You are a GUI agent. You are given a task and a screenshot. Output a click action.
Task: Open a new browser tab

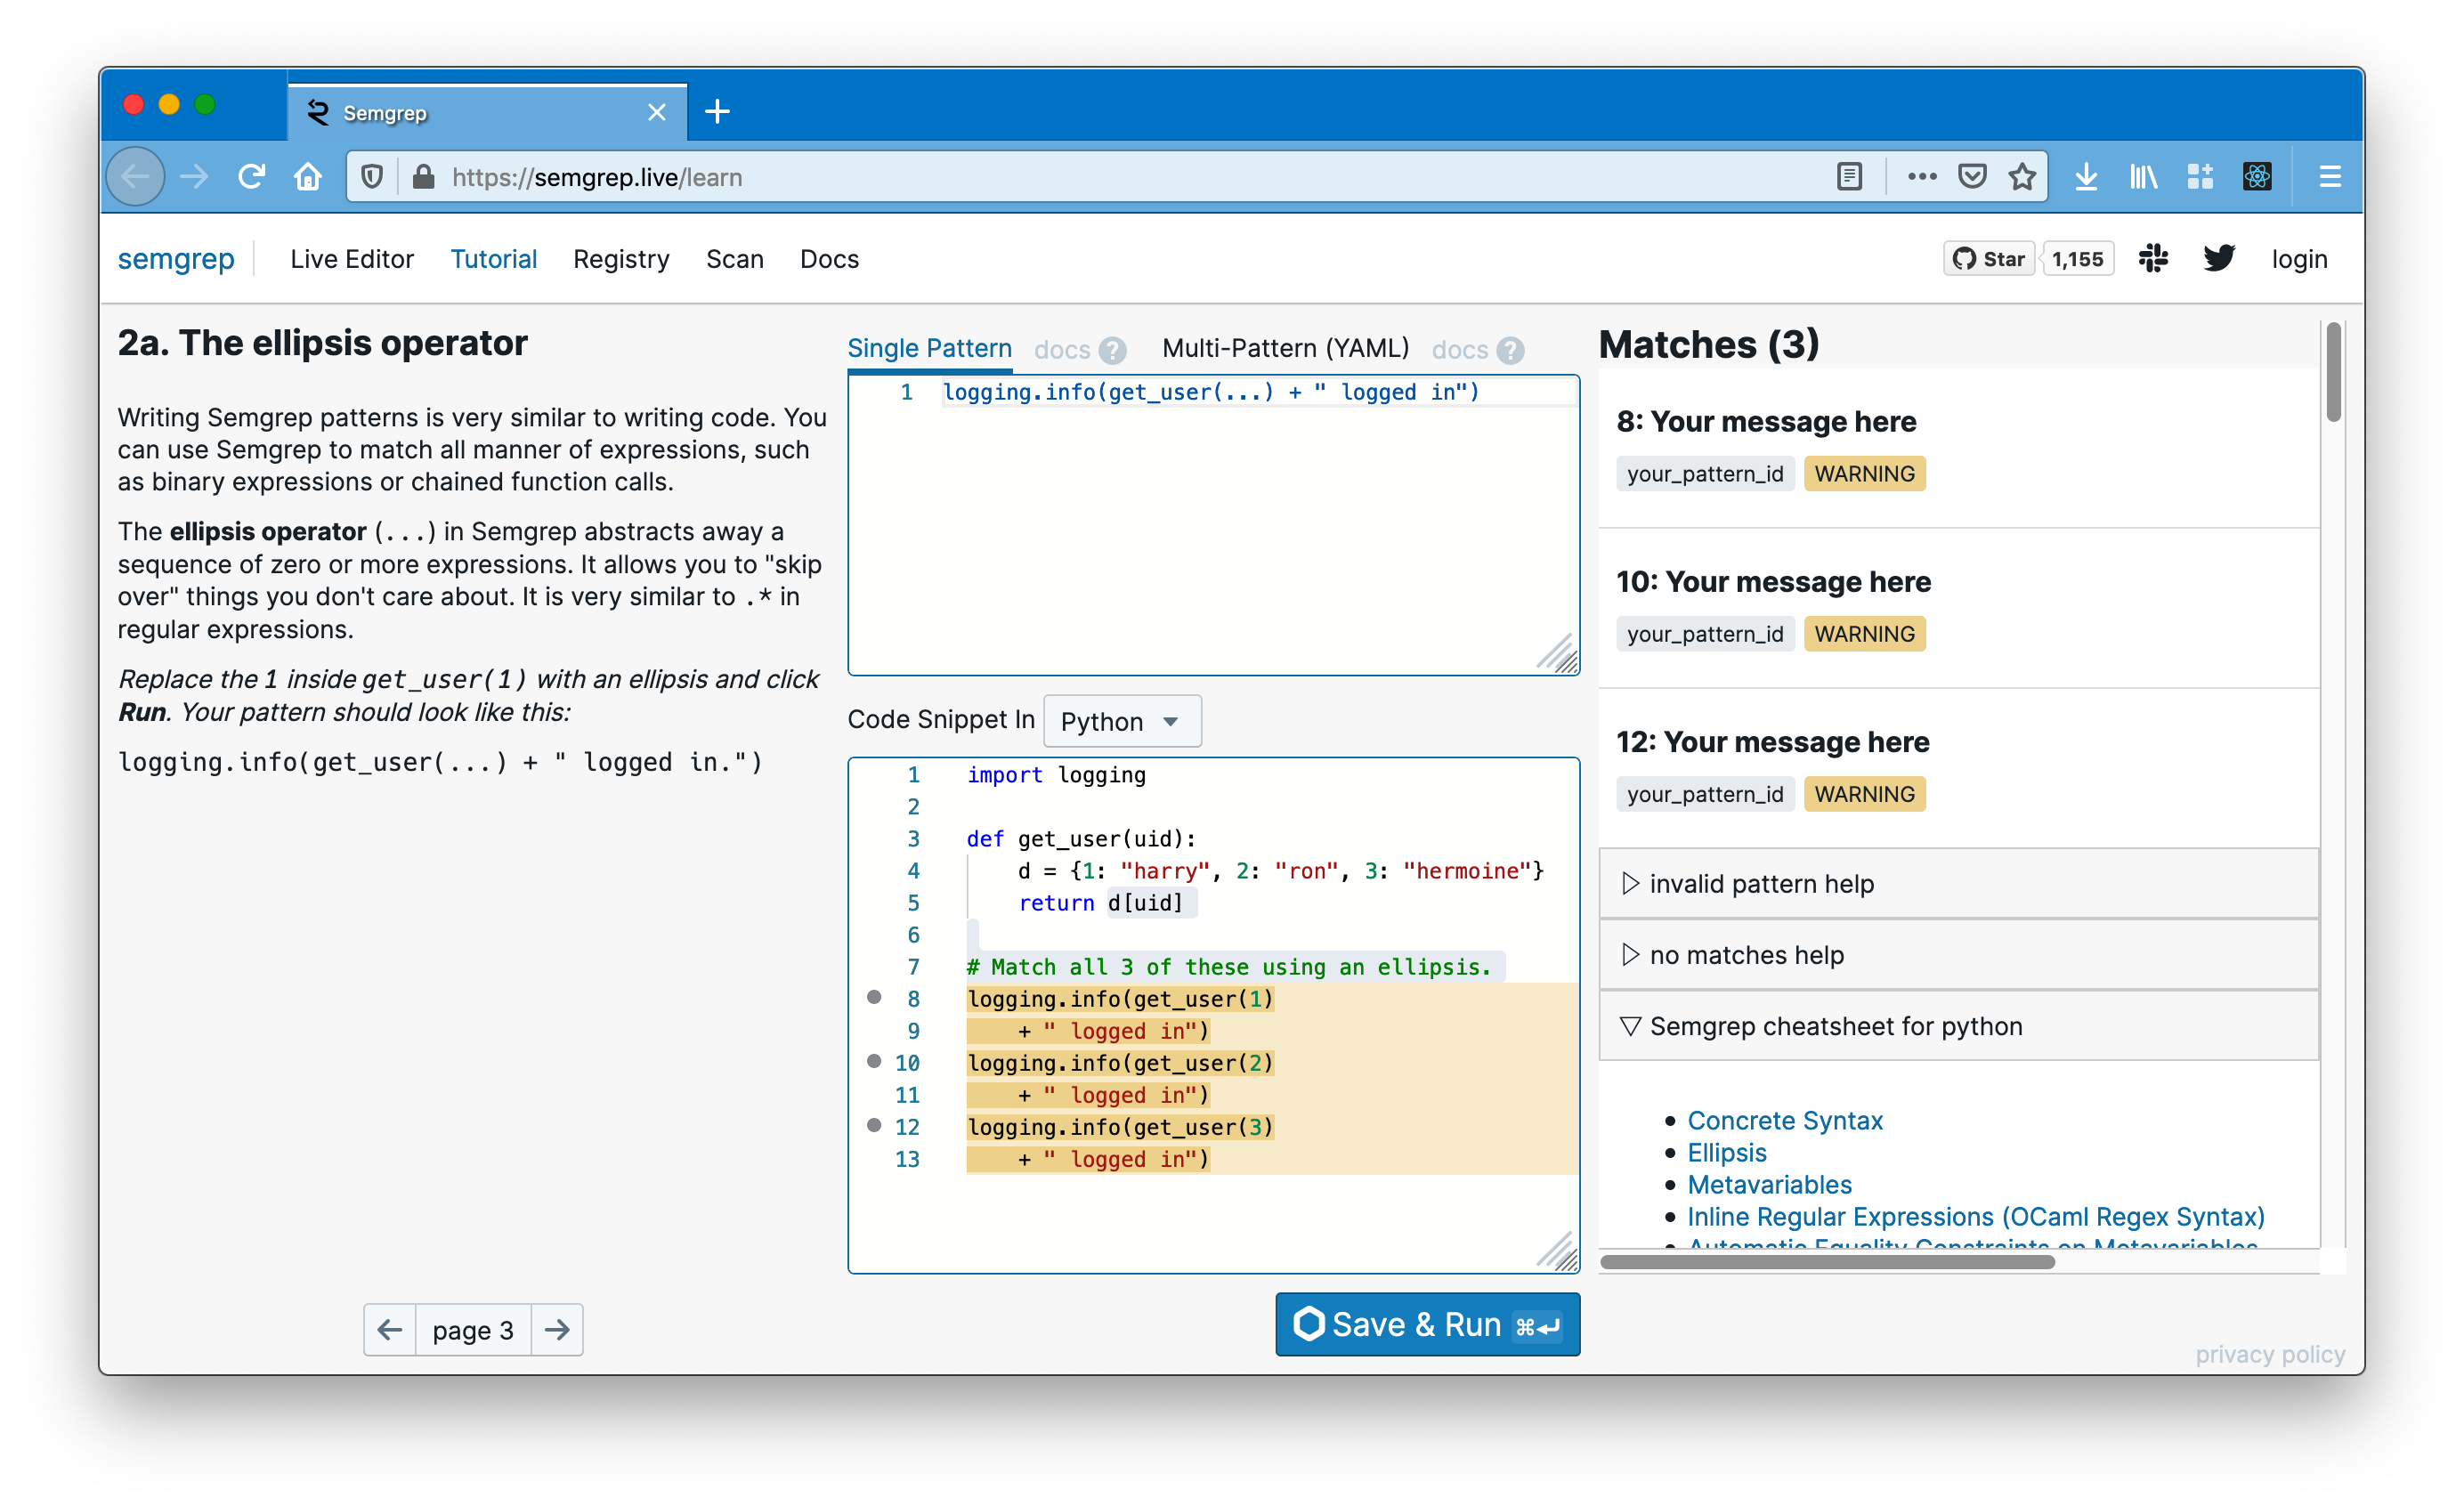pyautogui.click(x=717, y=111)
